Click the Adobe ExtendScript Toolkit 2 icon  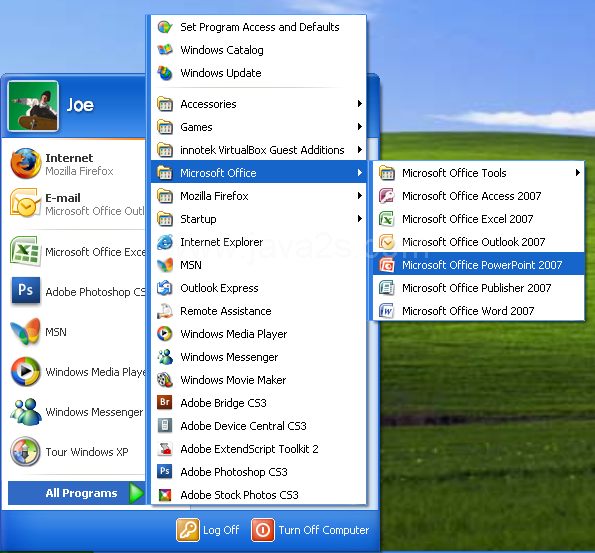165,449
